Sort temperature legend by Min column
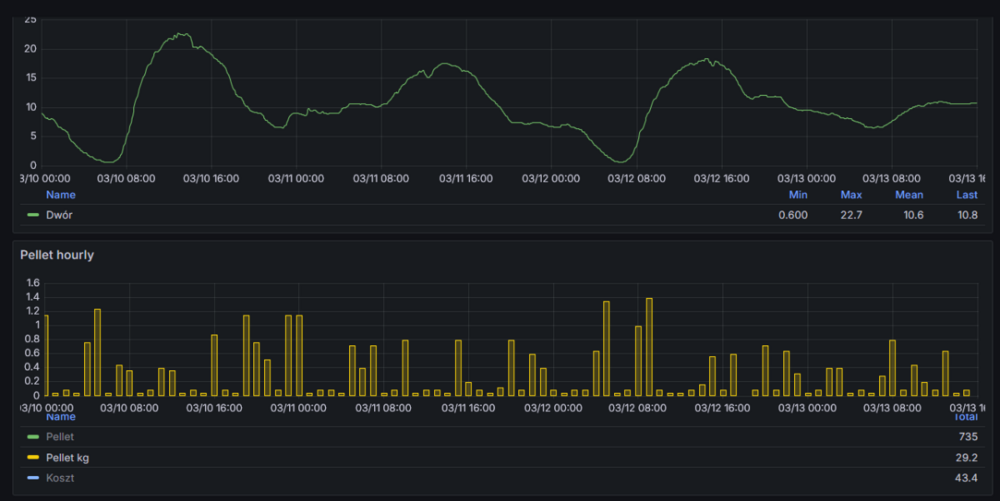The image size is (1000, 501). point(797,195)
